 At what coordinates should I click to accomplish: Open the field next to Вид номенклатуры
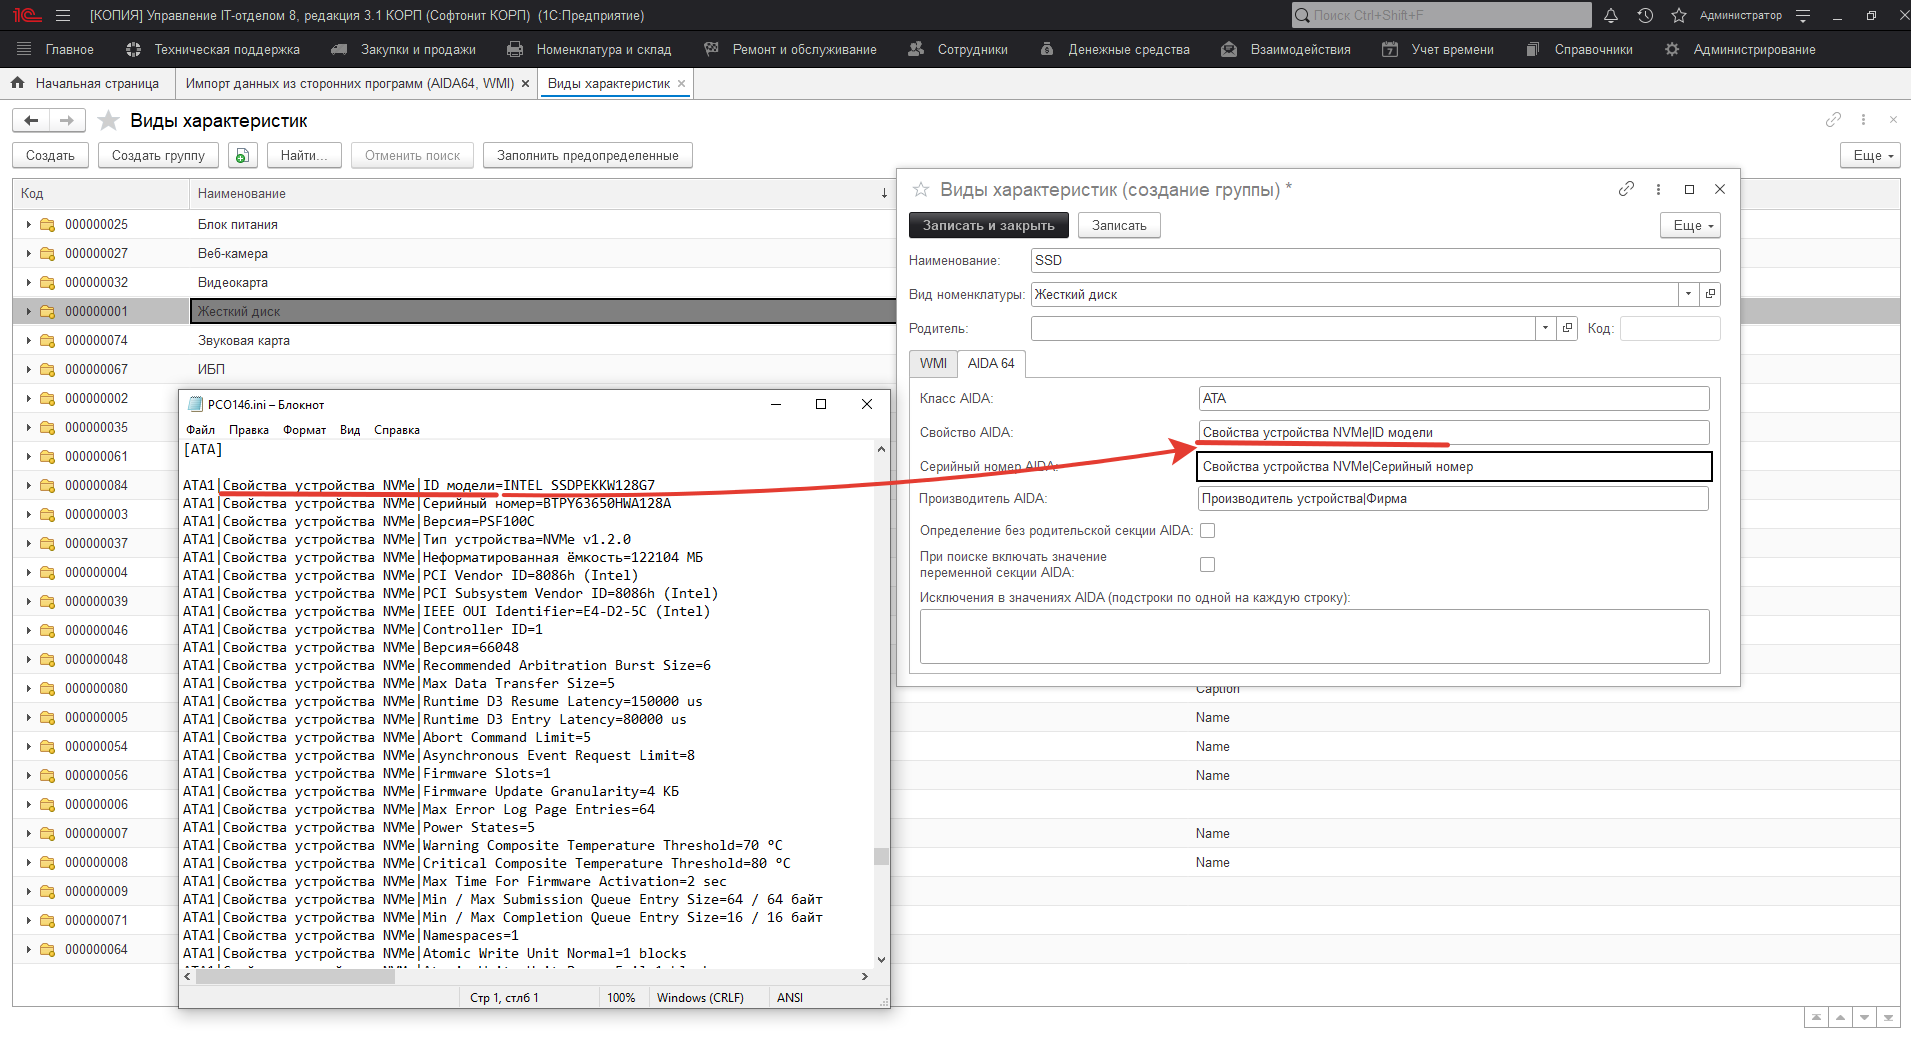1710,294
